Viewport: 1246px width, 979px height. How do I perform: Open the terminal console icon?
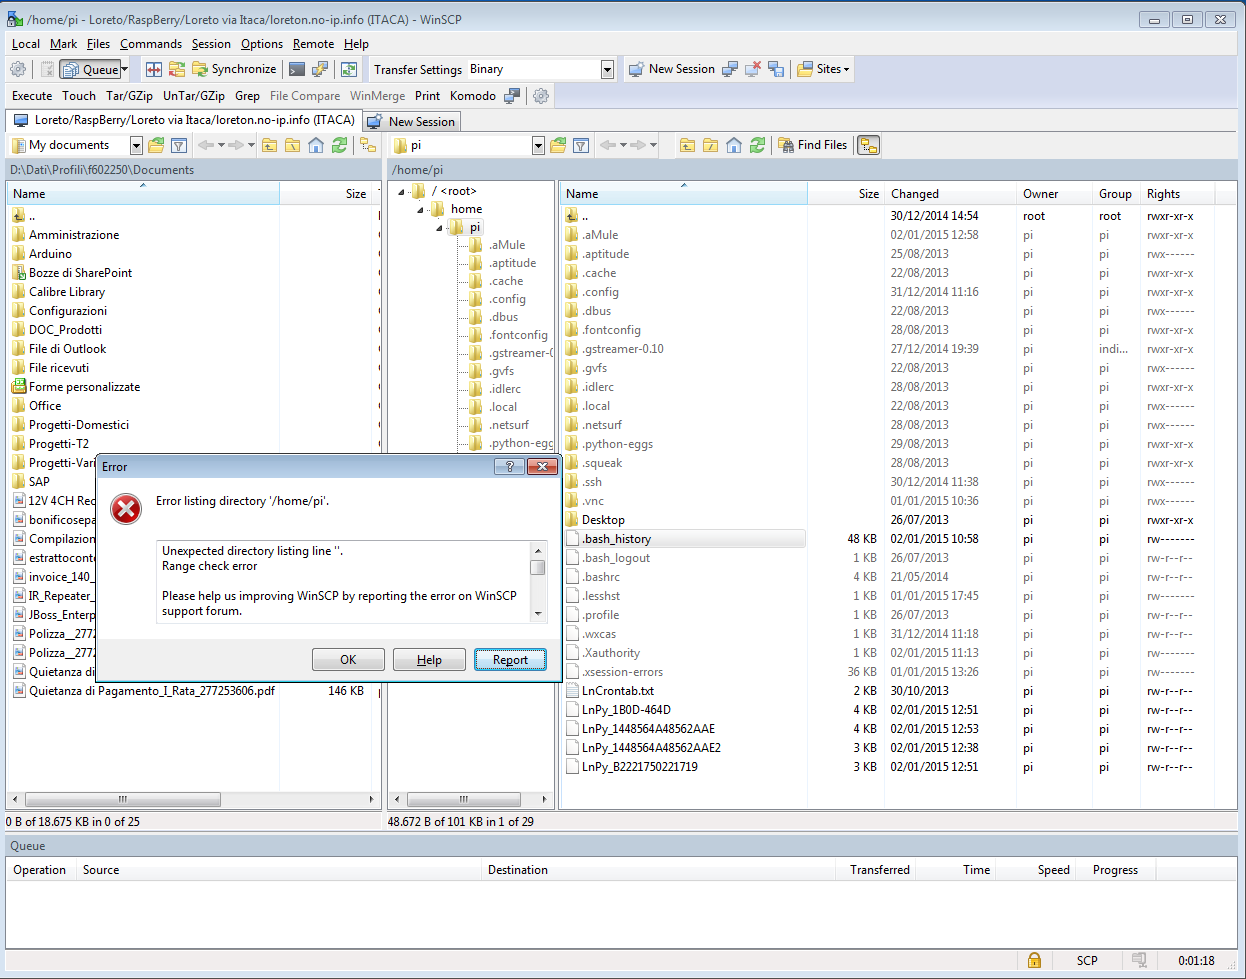click(297, 69)
